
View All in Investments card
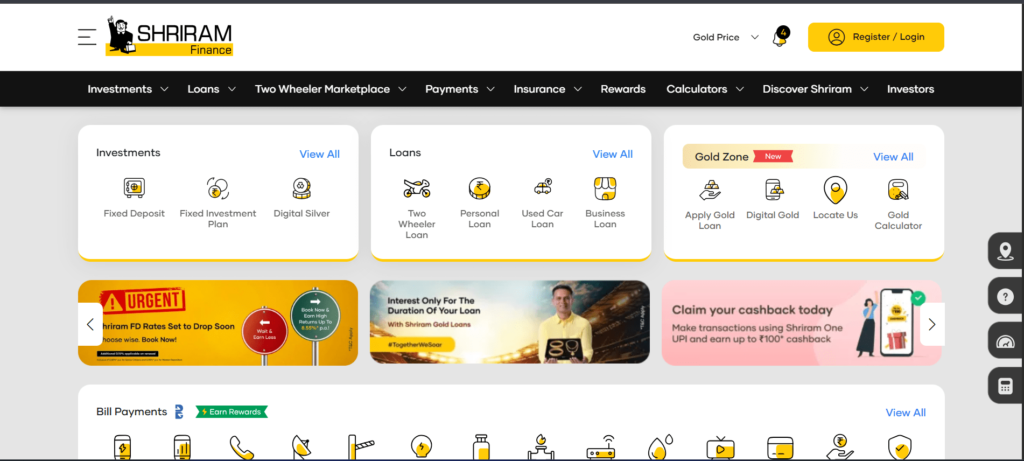(319, 154)
